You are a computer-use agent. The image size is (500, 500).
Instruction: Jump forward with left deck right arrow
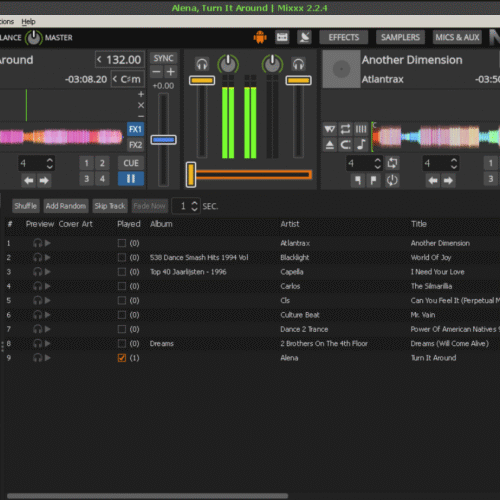tap(44, 181)
